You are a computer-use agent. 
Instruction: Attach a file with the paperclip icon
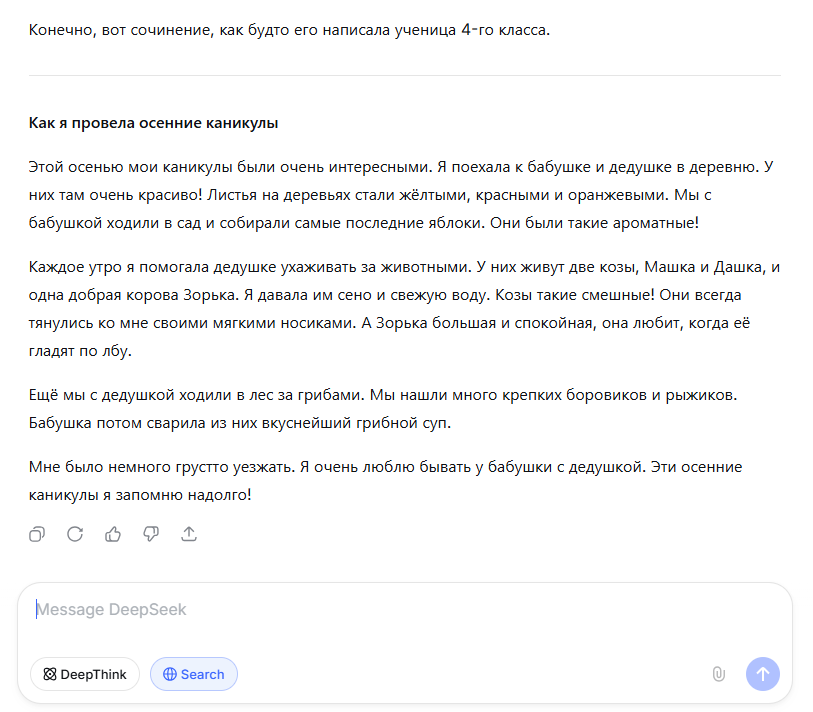[718, 674]
